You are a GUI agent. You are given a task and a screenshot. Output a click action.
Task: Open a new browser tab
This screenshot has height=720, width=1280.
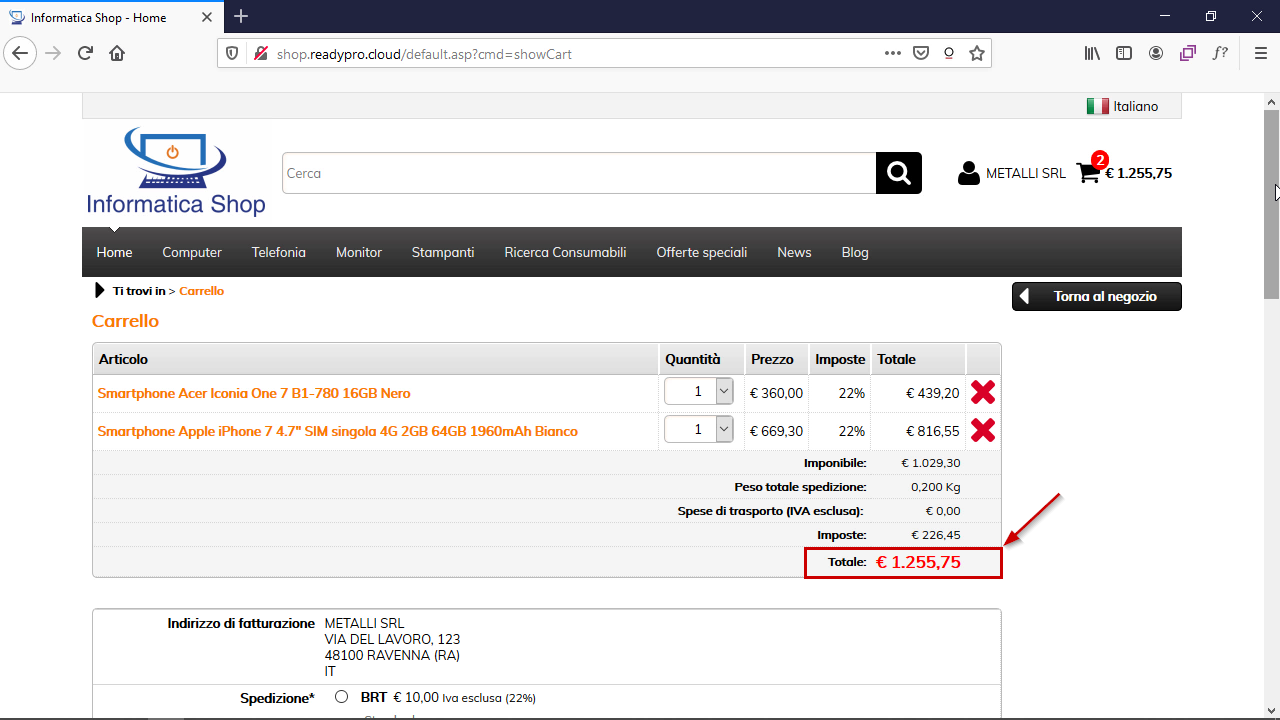click(x=241, y=16)
